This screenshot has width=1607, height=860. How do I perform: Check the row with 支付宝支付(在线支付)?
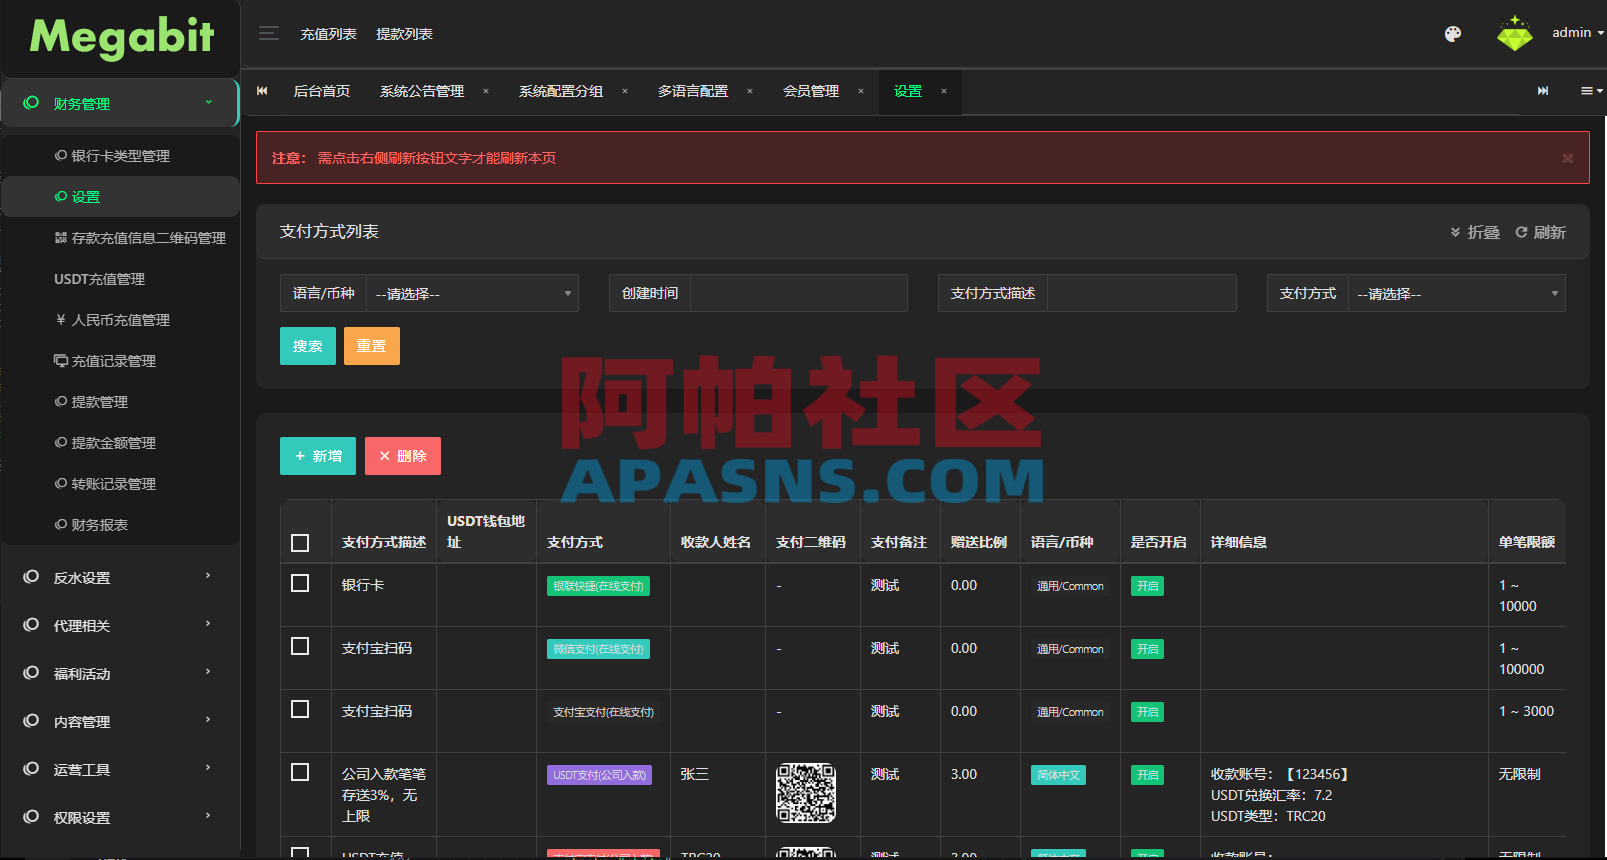[x=300, y=709]
